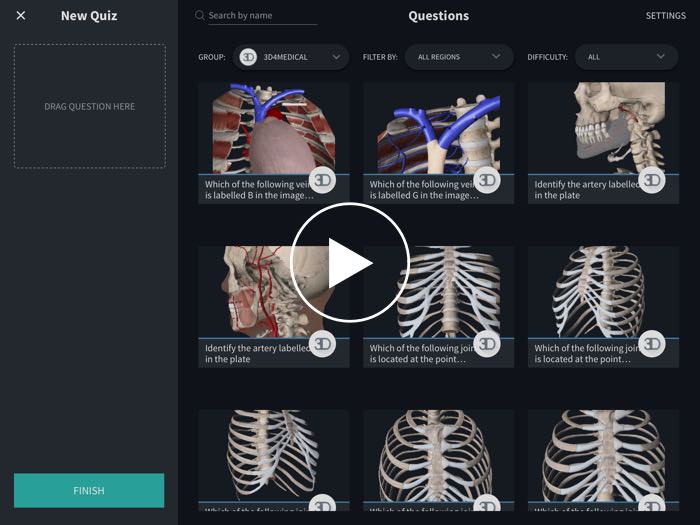Close the New Quiz panel with X
Screen dimensions: 700x525
point(21,16)
